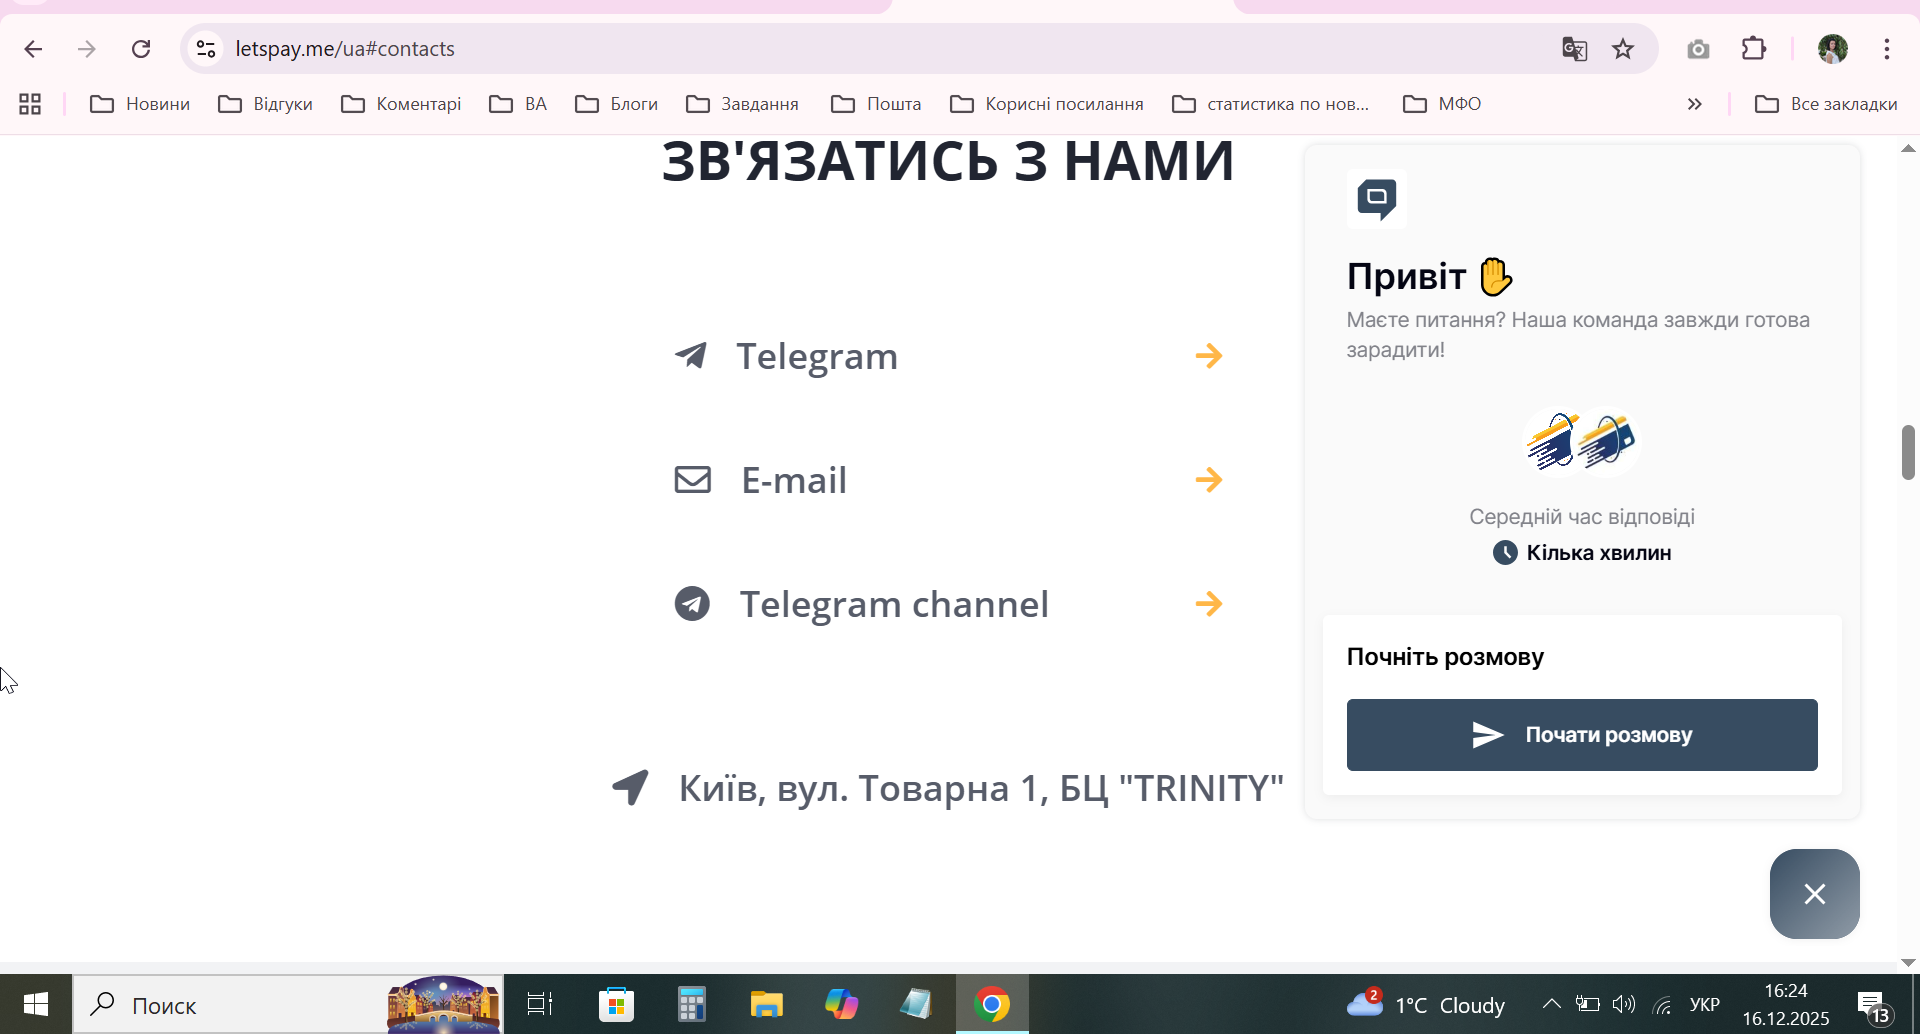Click the Telegram paper plane icon
Screen dimensions: 1920x1034
tap(691, 355)
